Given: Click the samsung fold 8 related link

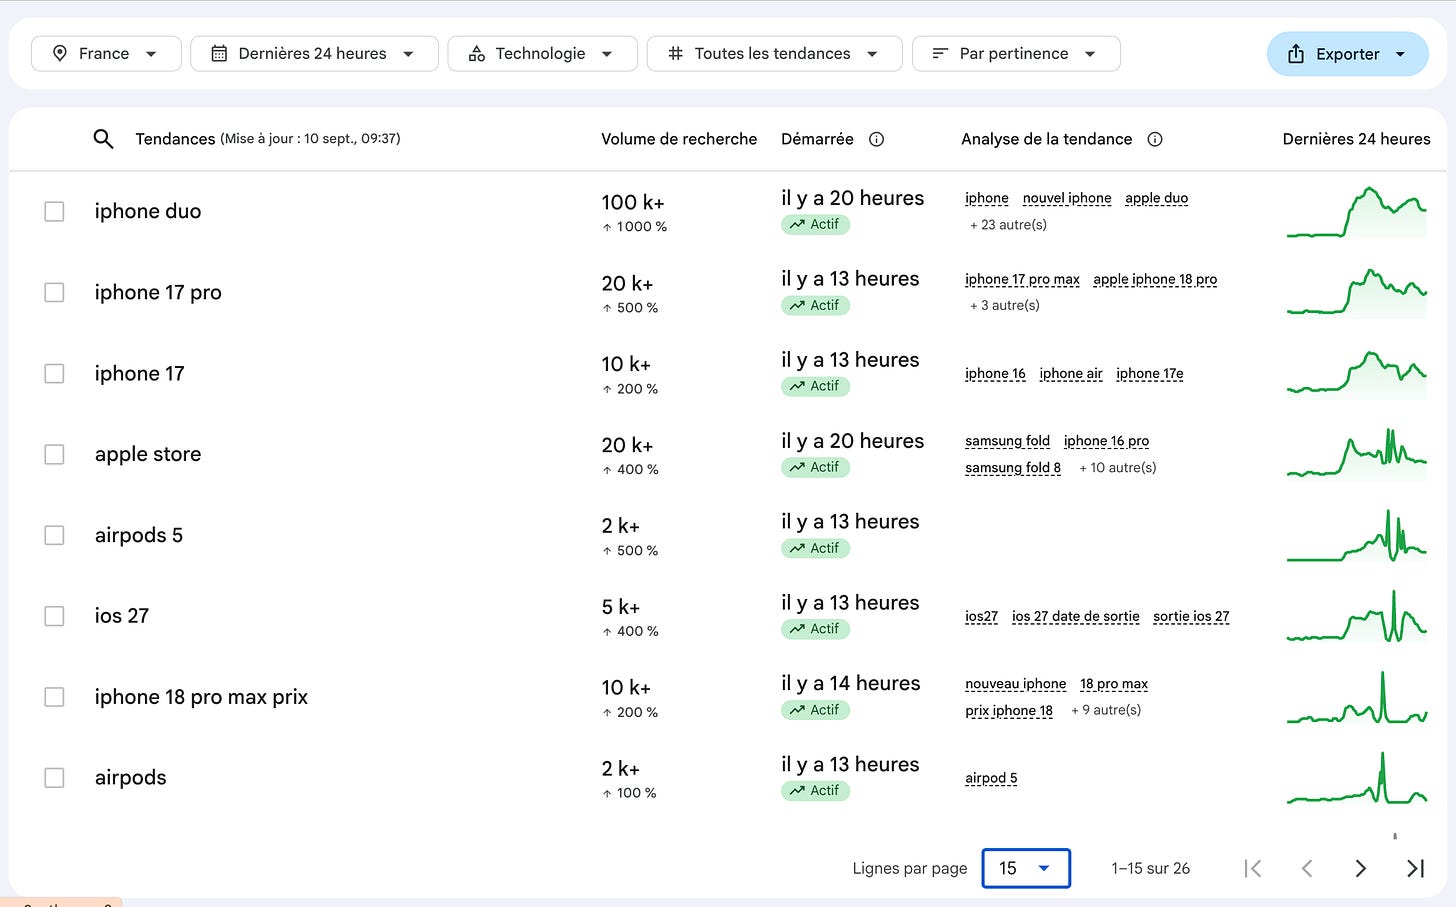Looking at the screenshot, I should pos(1013,467).
